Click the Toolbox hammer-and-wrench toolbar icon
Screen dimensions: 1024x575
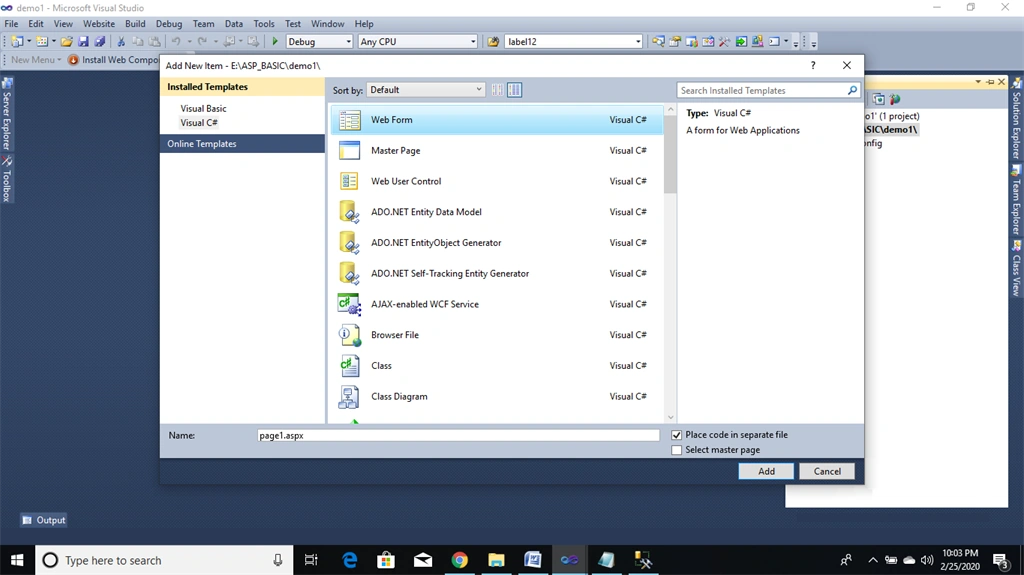click(724, 41)
